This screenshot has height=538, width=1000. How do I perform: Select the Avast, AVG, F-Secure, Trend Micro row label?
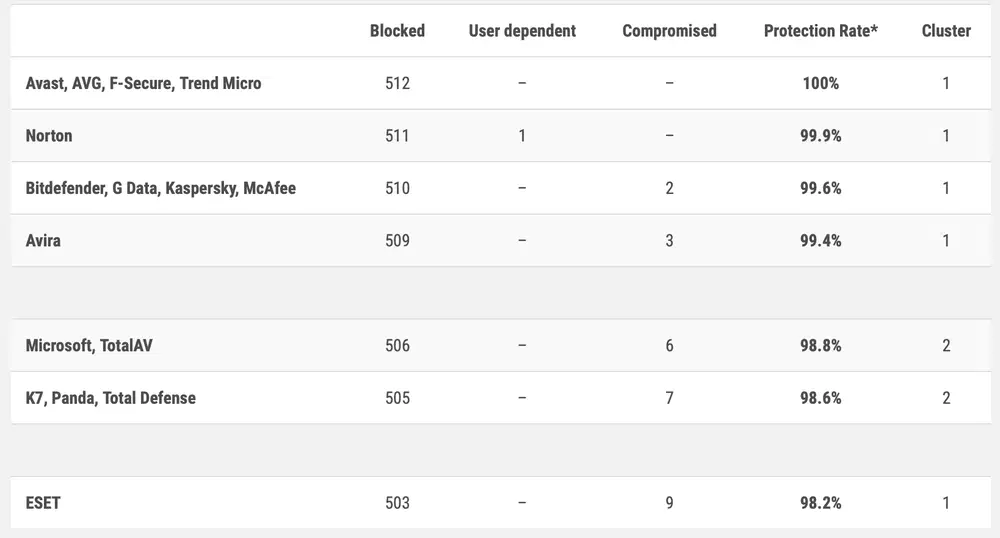pyautogui.click(x=143, y=83)
